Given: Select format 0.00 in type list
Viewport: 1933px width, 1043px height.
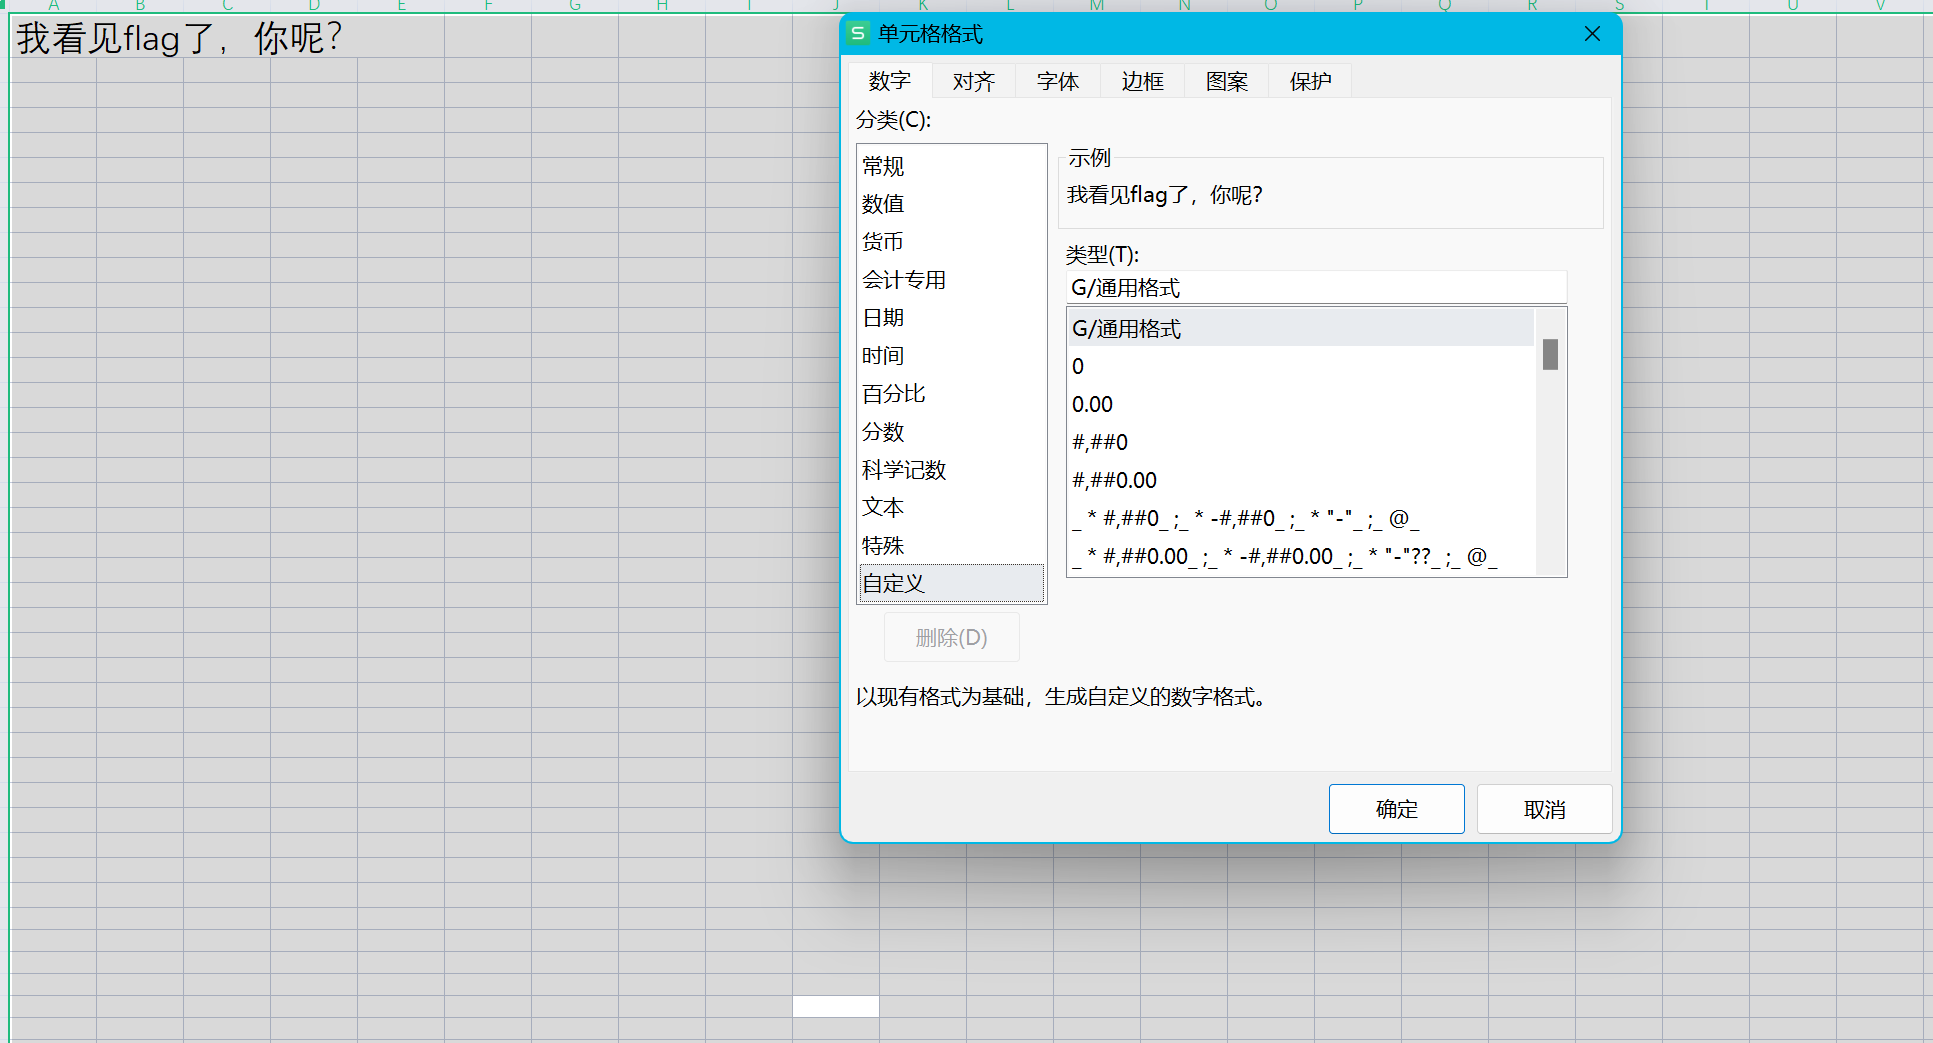Looking at the screenshot, I should point(1301,405).
